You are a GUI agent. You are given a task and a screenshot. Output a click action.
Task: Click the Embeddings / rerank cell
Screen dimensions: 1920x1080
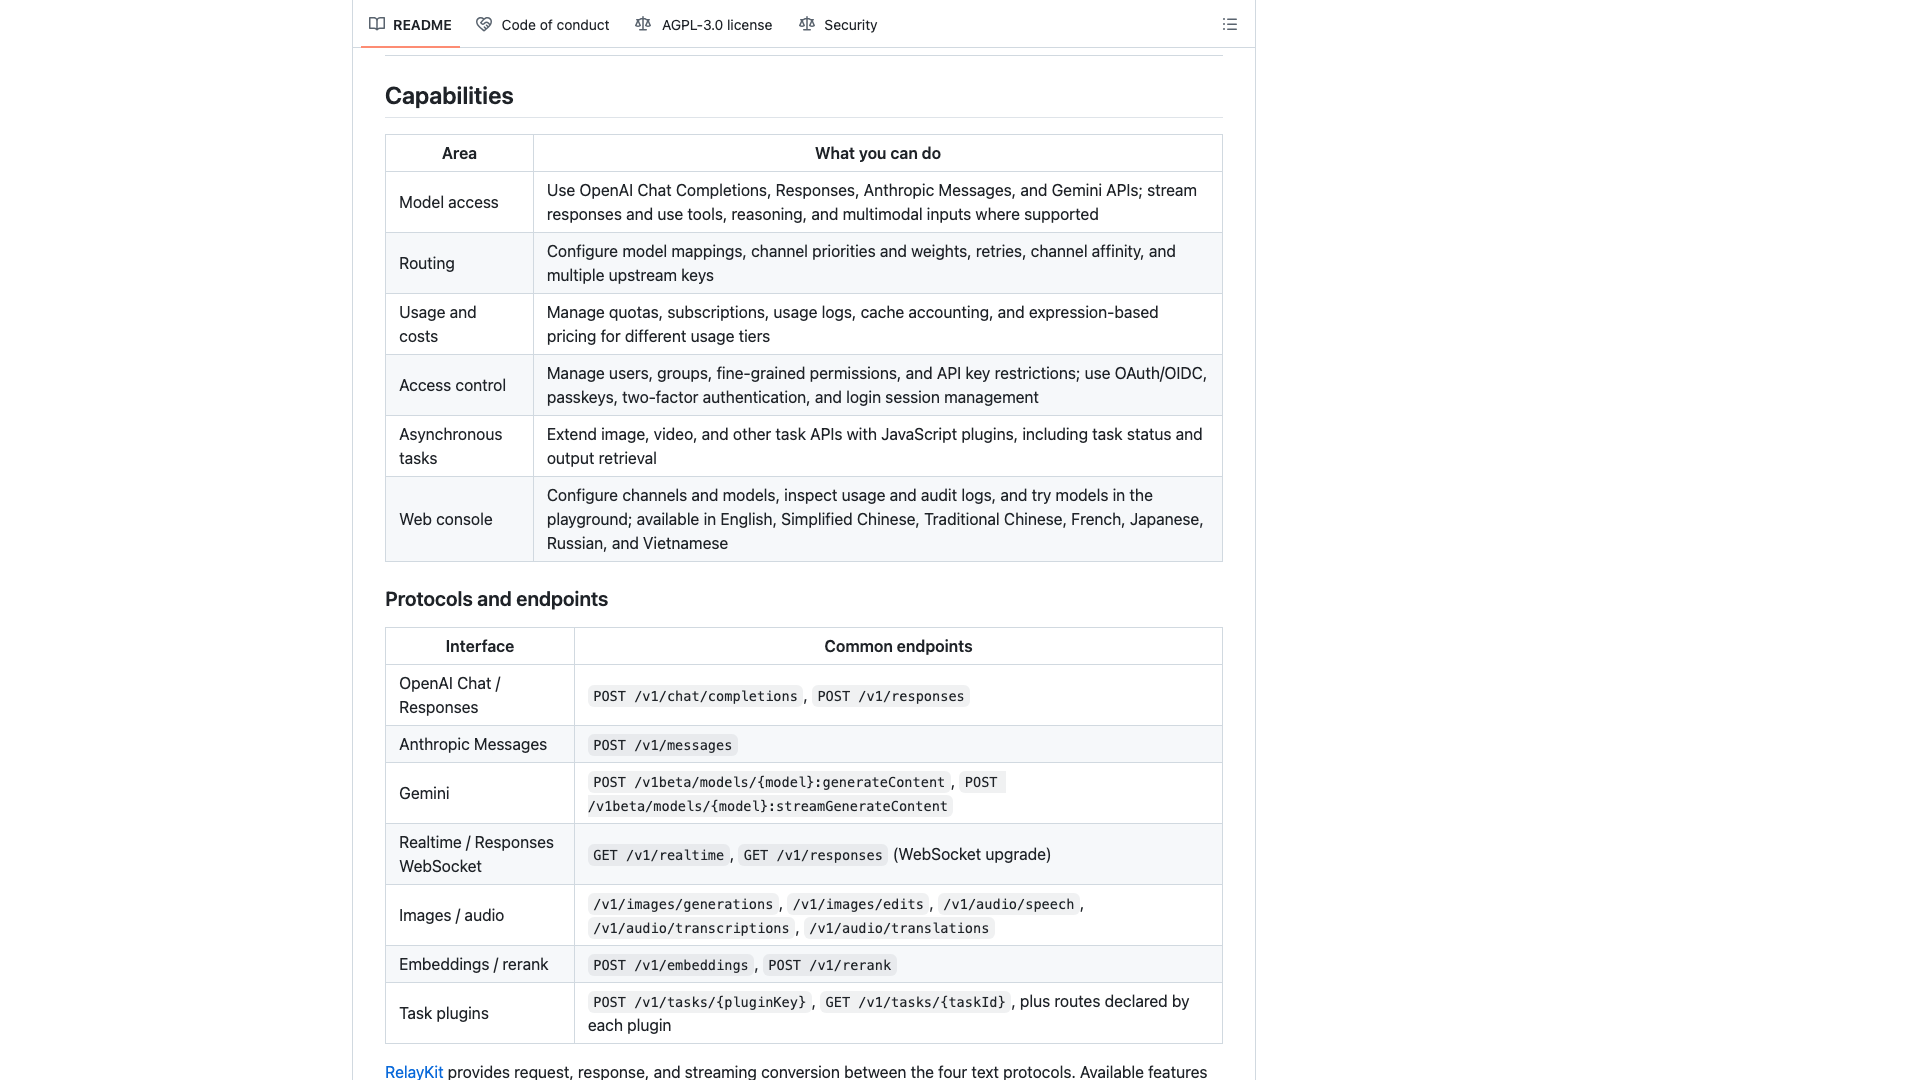[x=480, y=964]
